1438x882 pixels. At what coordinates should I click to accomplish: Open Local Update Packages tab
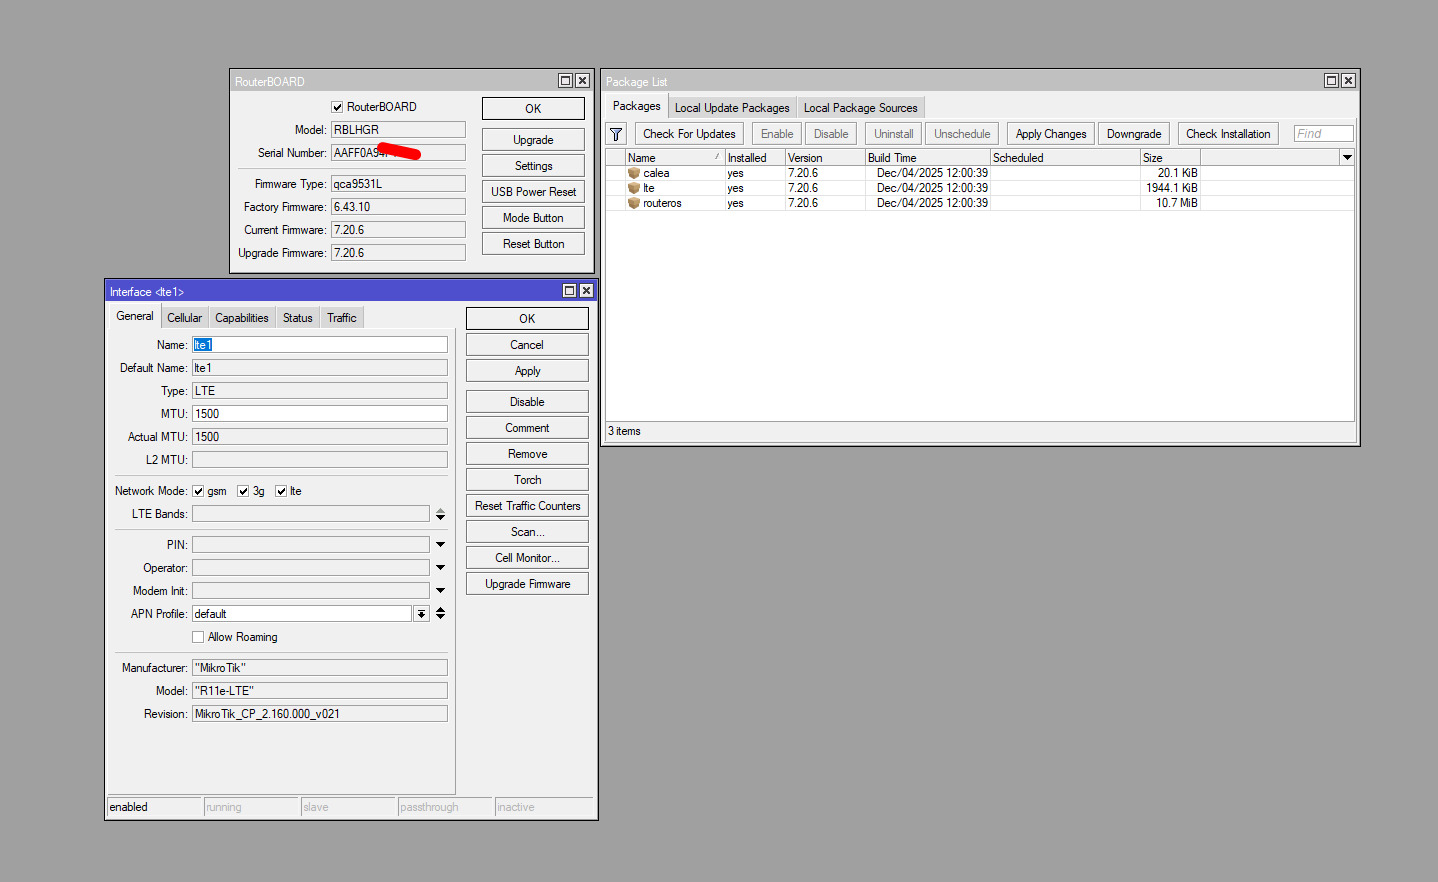click(732, 108)
